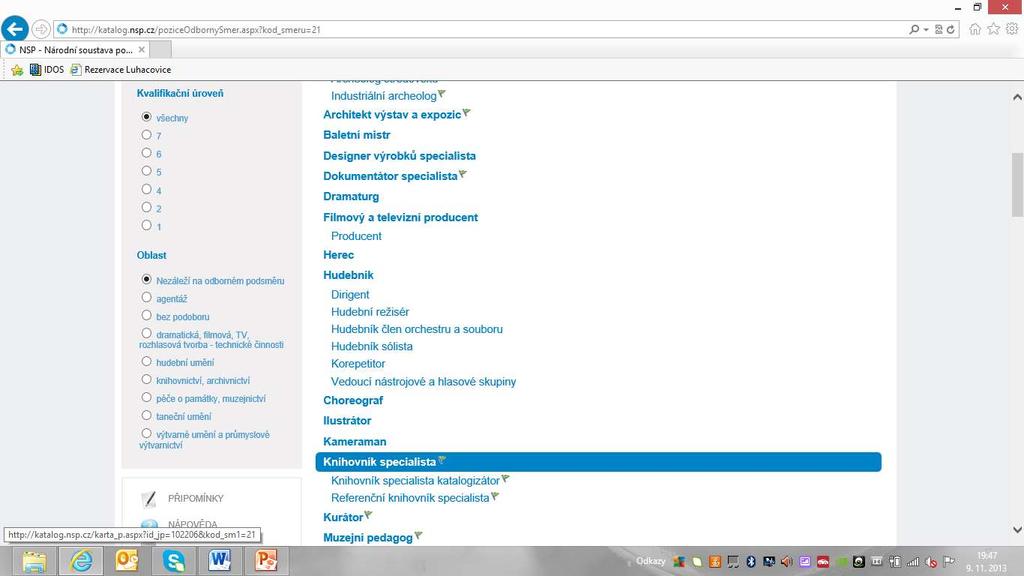Choose 'výtvarné umění a průmyslové výtvarnictví' radio
Image resolution: width=1024 pixels, height=576 pixels.
click(146, 433)
